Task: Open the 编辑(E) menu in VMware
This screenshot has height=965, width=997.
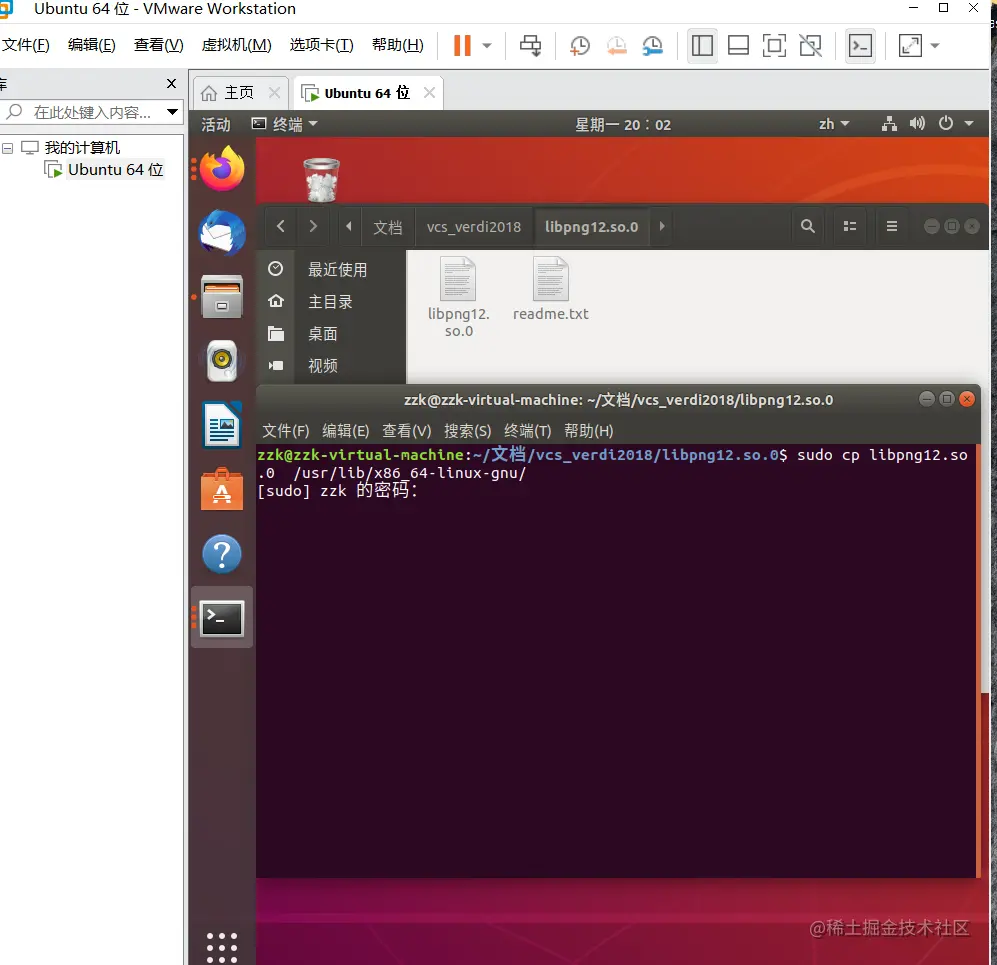Action: click(92, 45)
